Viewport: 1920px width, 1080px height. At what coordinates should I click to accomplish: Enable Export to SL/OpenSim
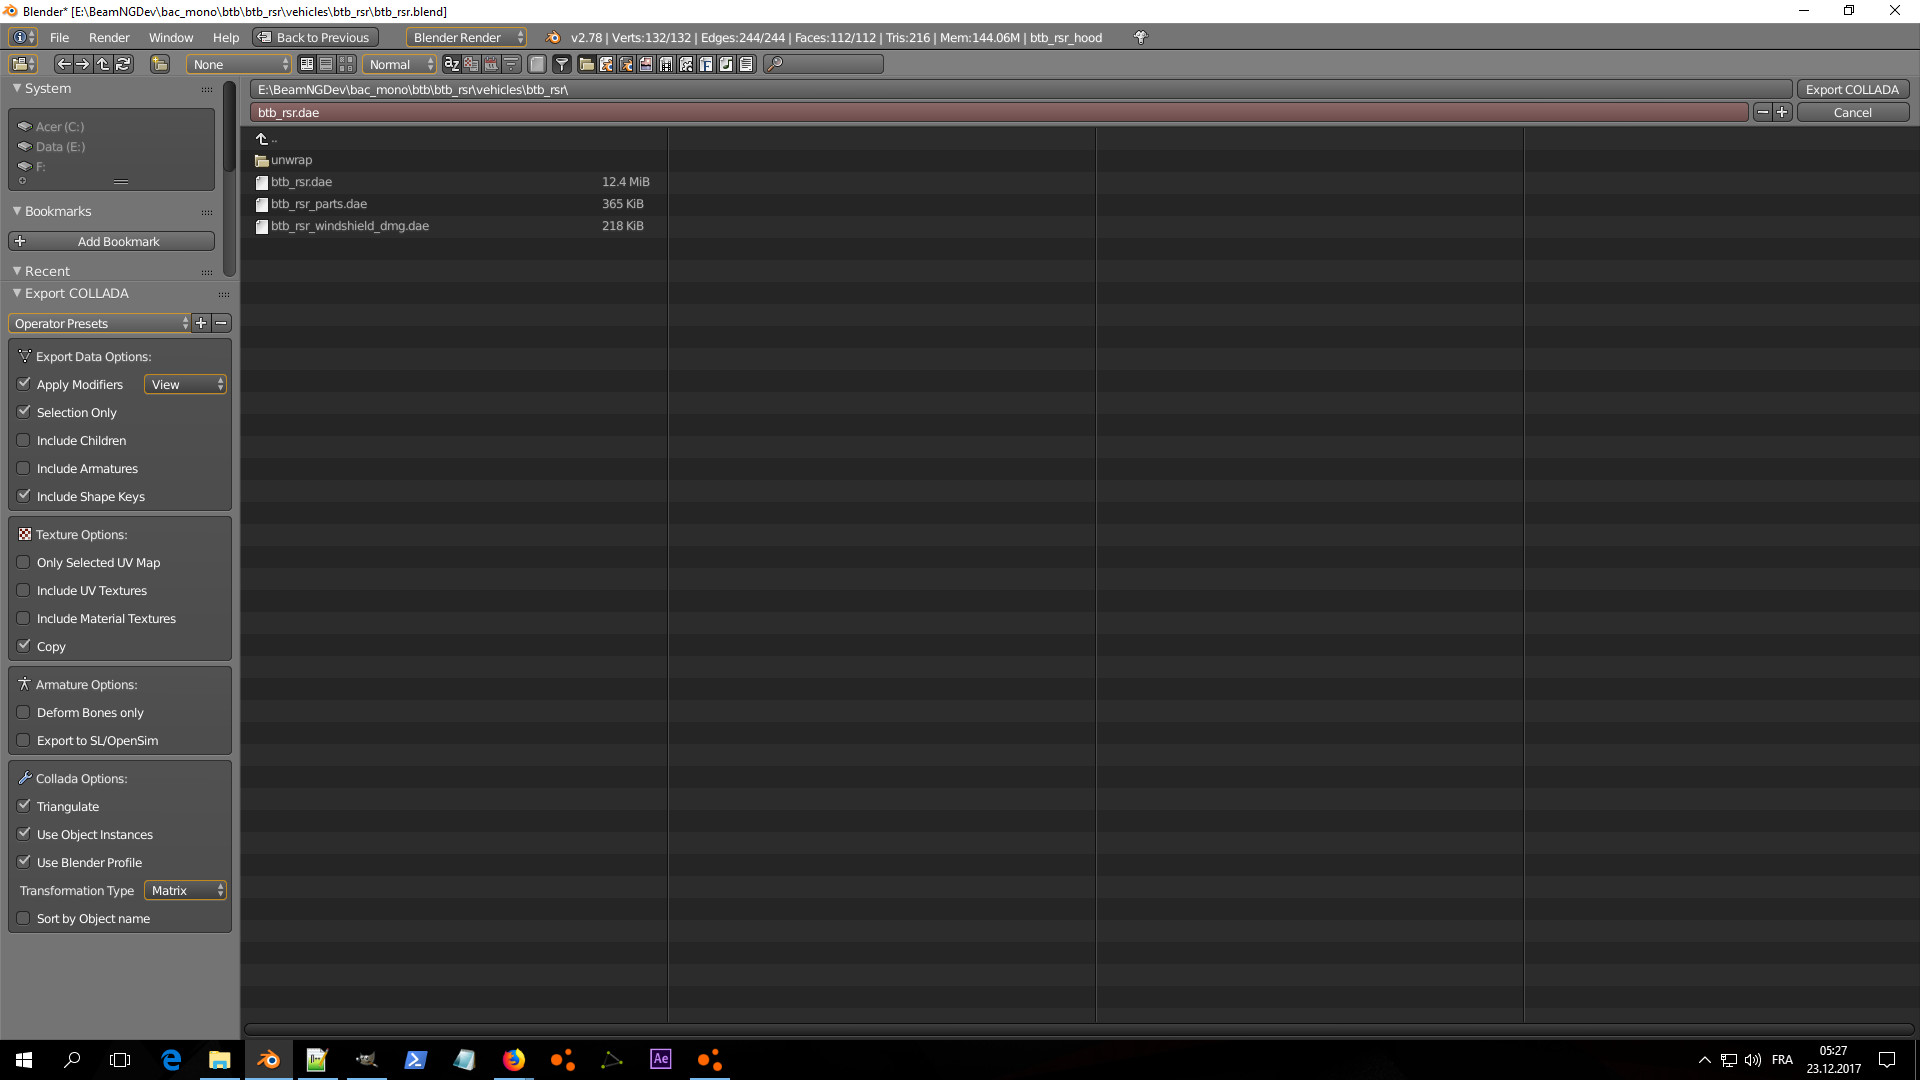click(x=24, y=740)
